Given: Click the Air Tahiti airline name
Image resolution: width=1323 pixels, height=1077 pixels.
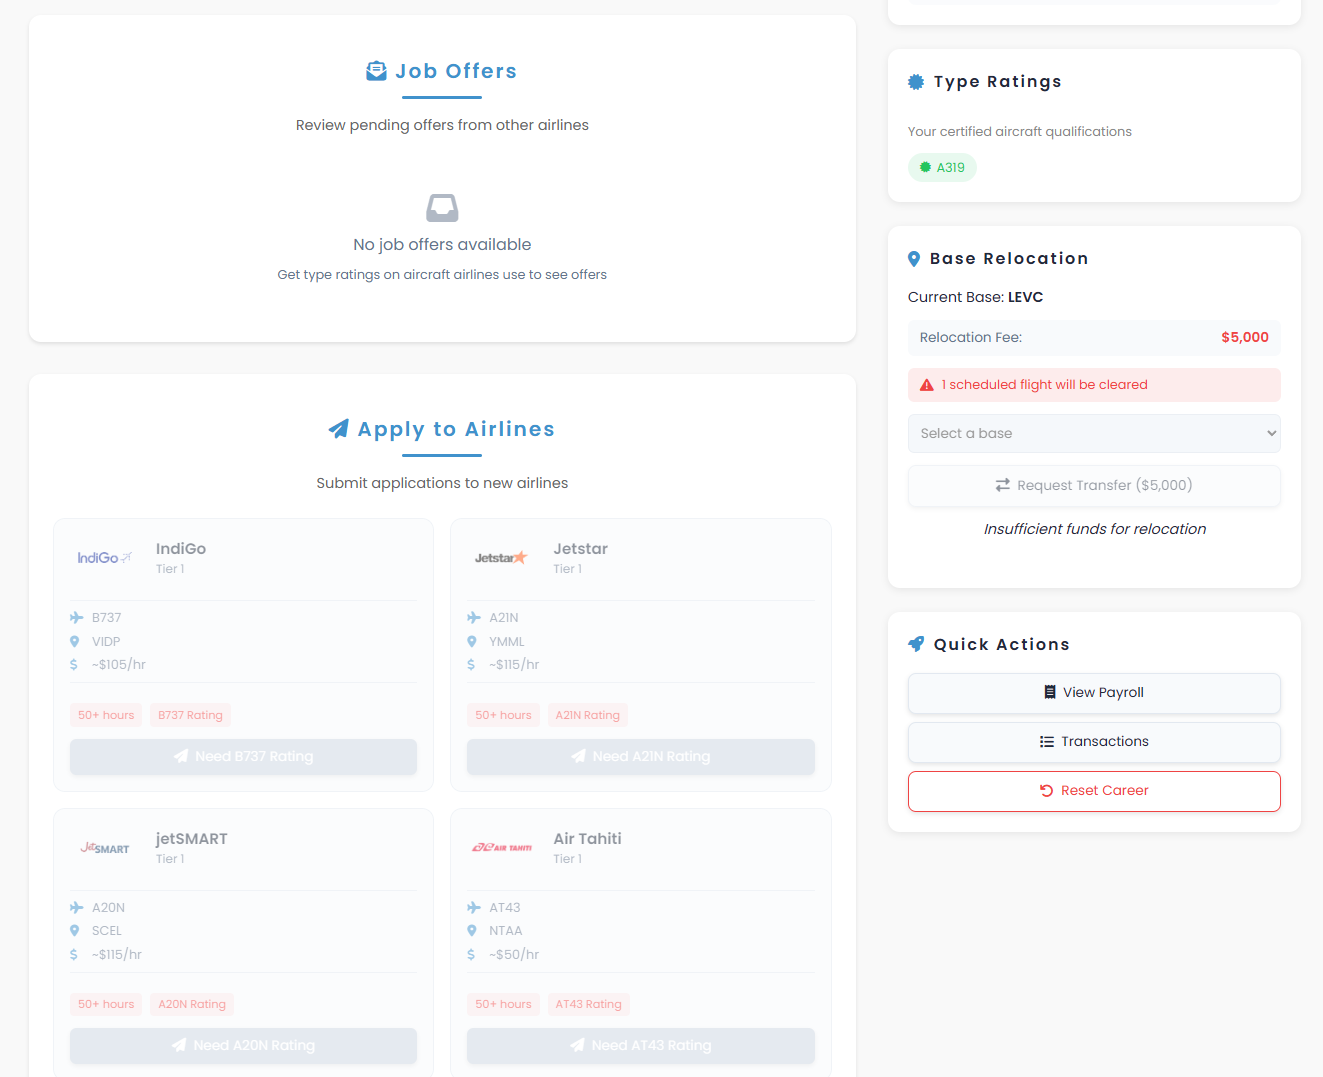Looking at the screenshot, I should tap(588, 839).
